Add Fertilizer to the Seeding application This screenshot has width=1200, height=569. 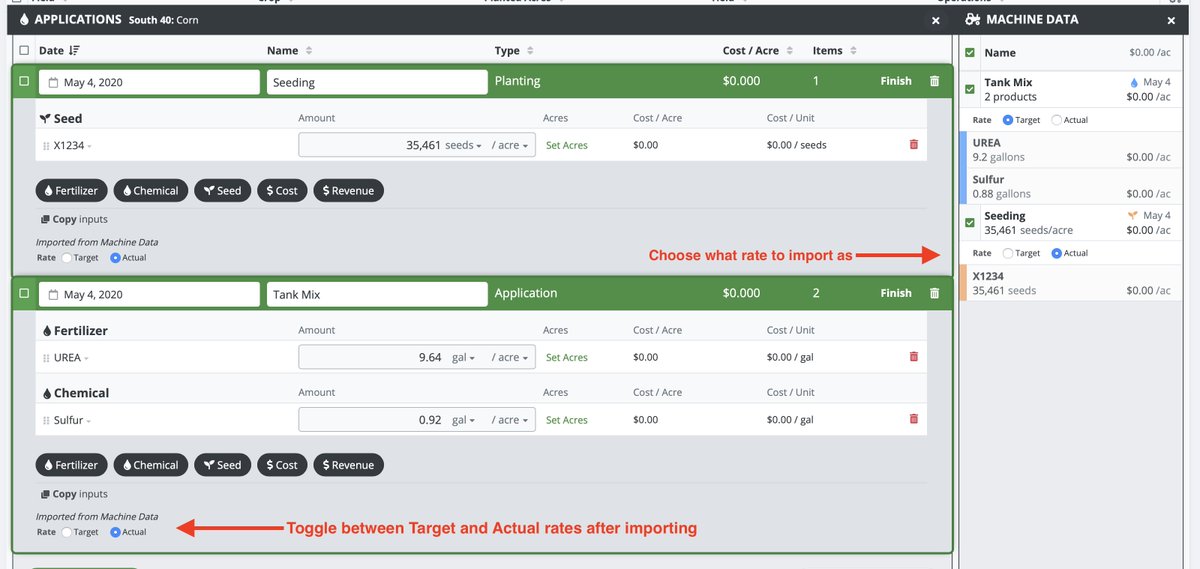pyautogui.click(x=71, y=190)
